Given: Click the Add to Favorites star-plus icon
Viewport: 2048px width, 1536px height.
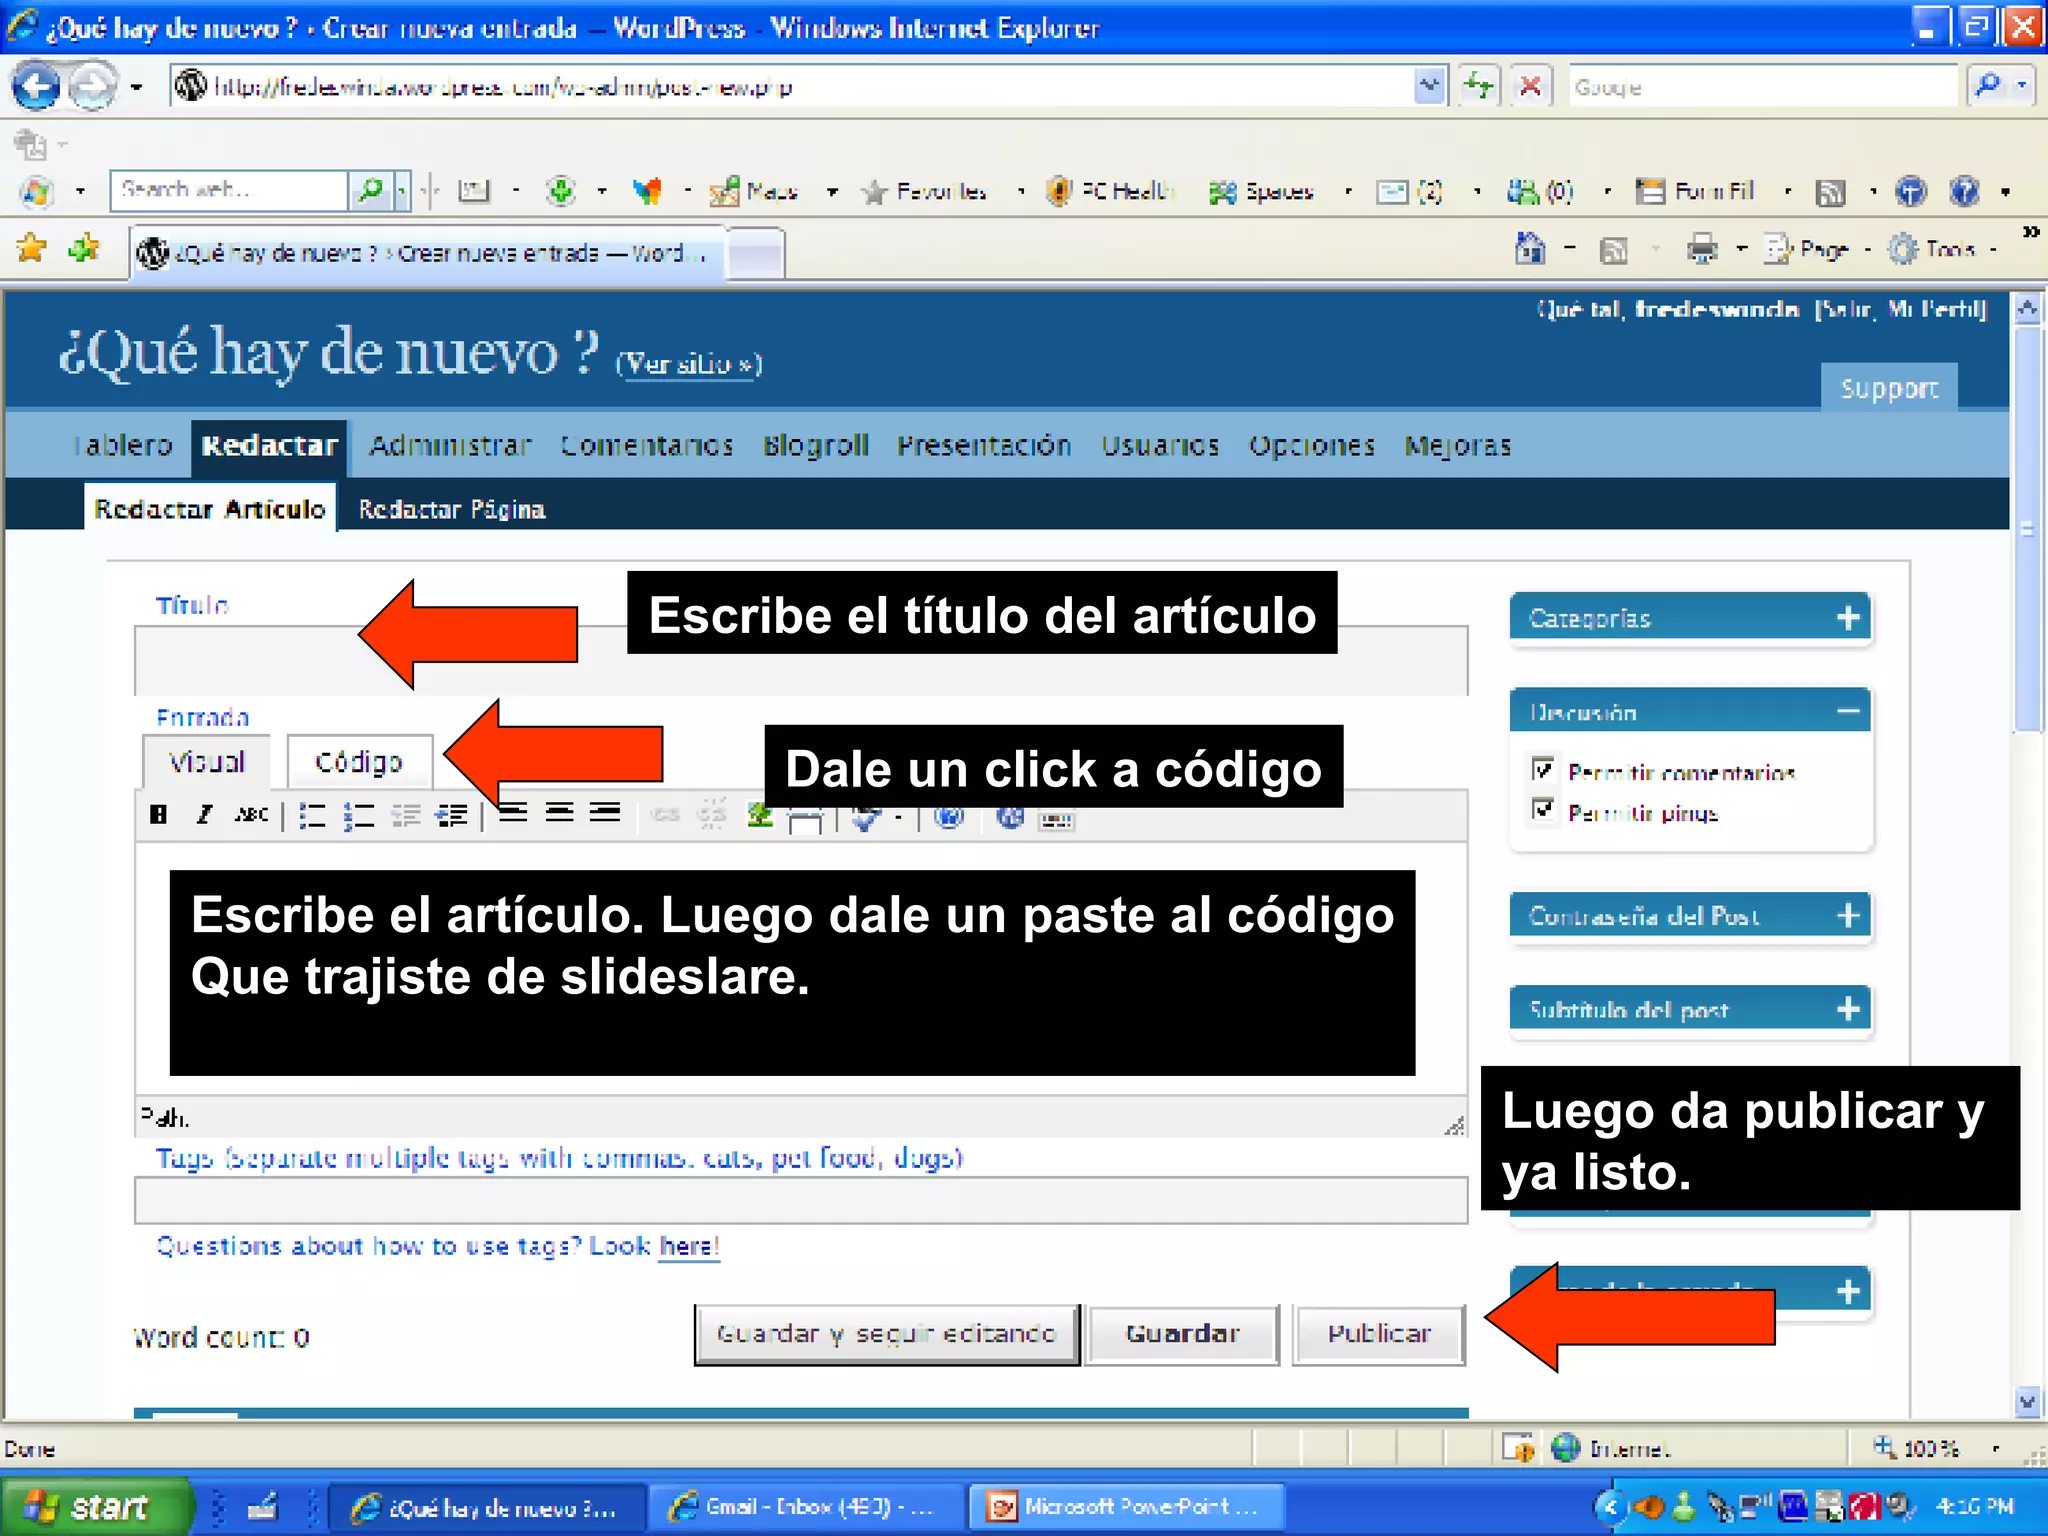Looking at the screenshot, I should point(85,247).
